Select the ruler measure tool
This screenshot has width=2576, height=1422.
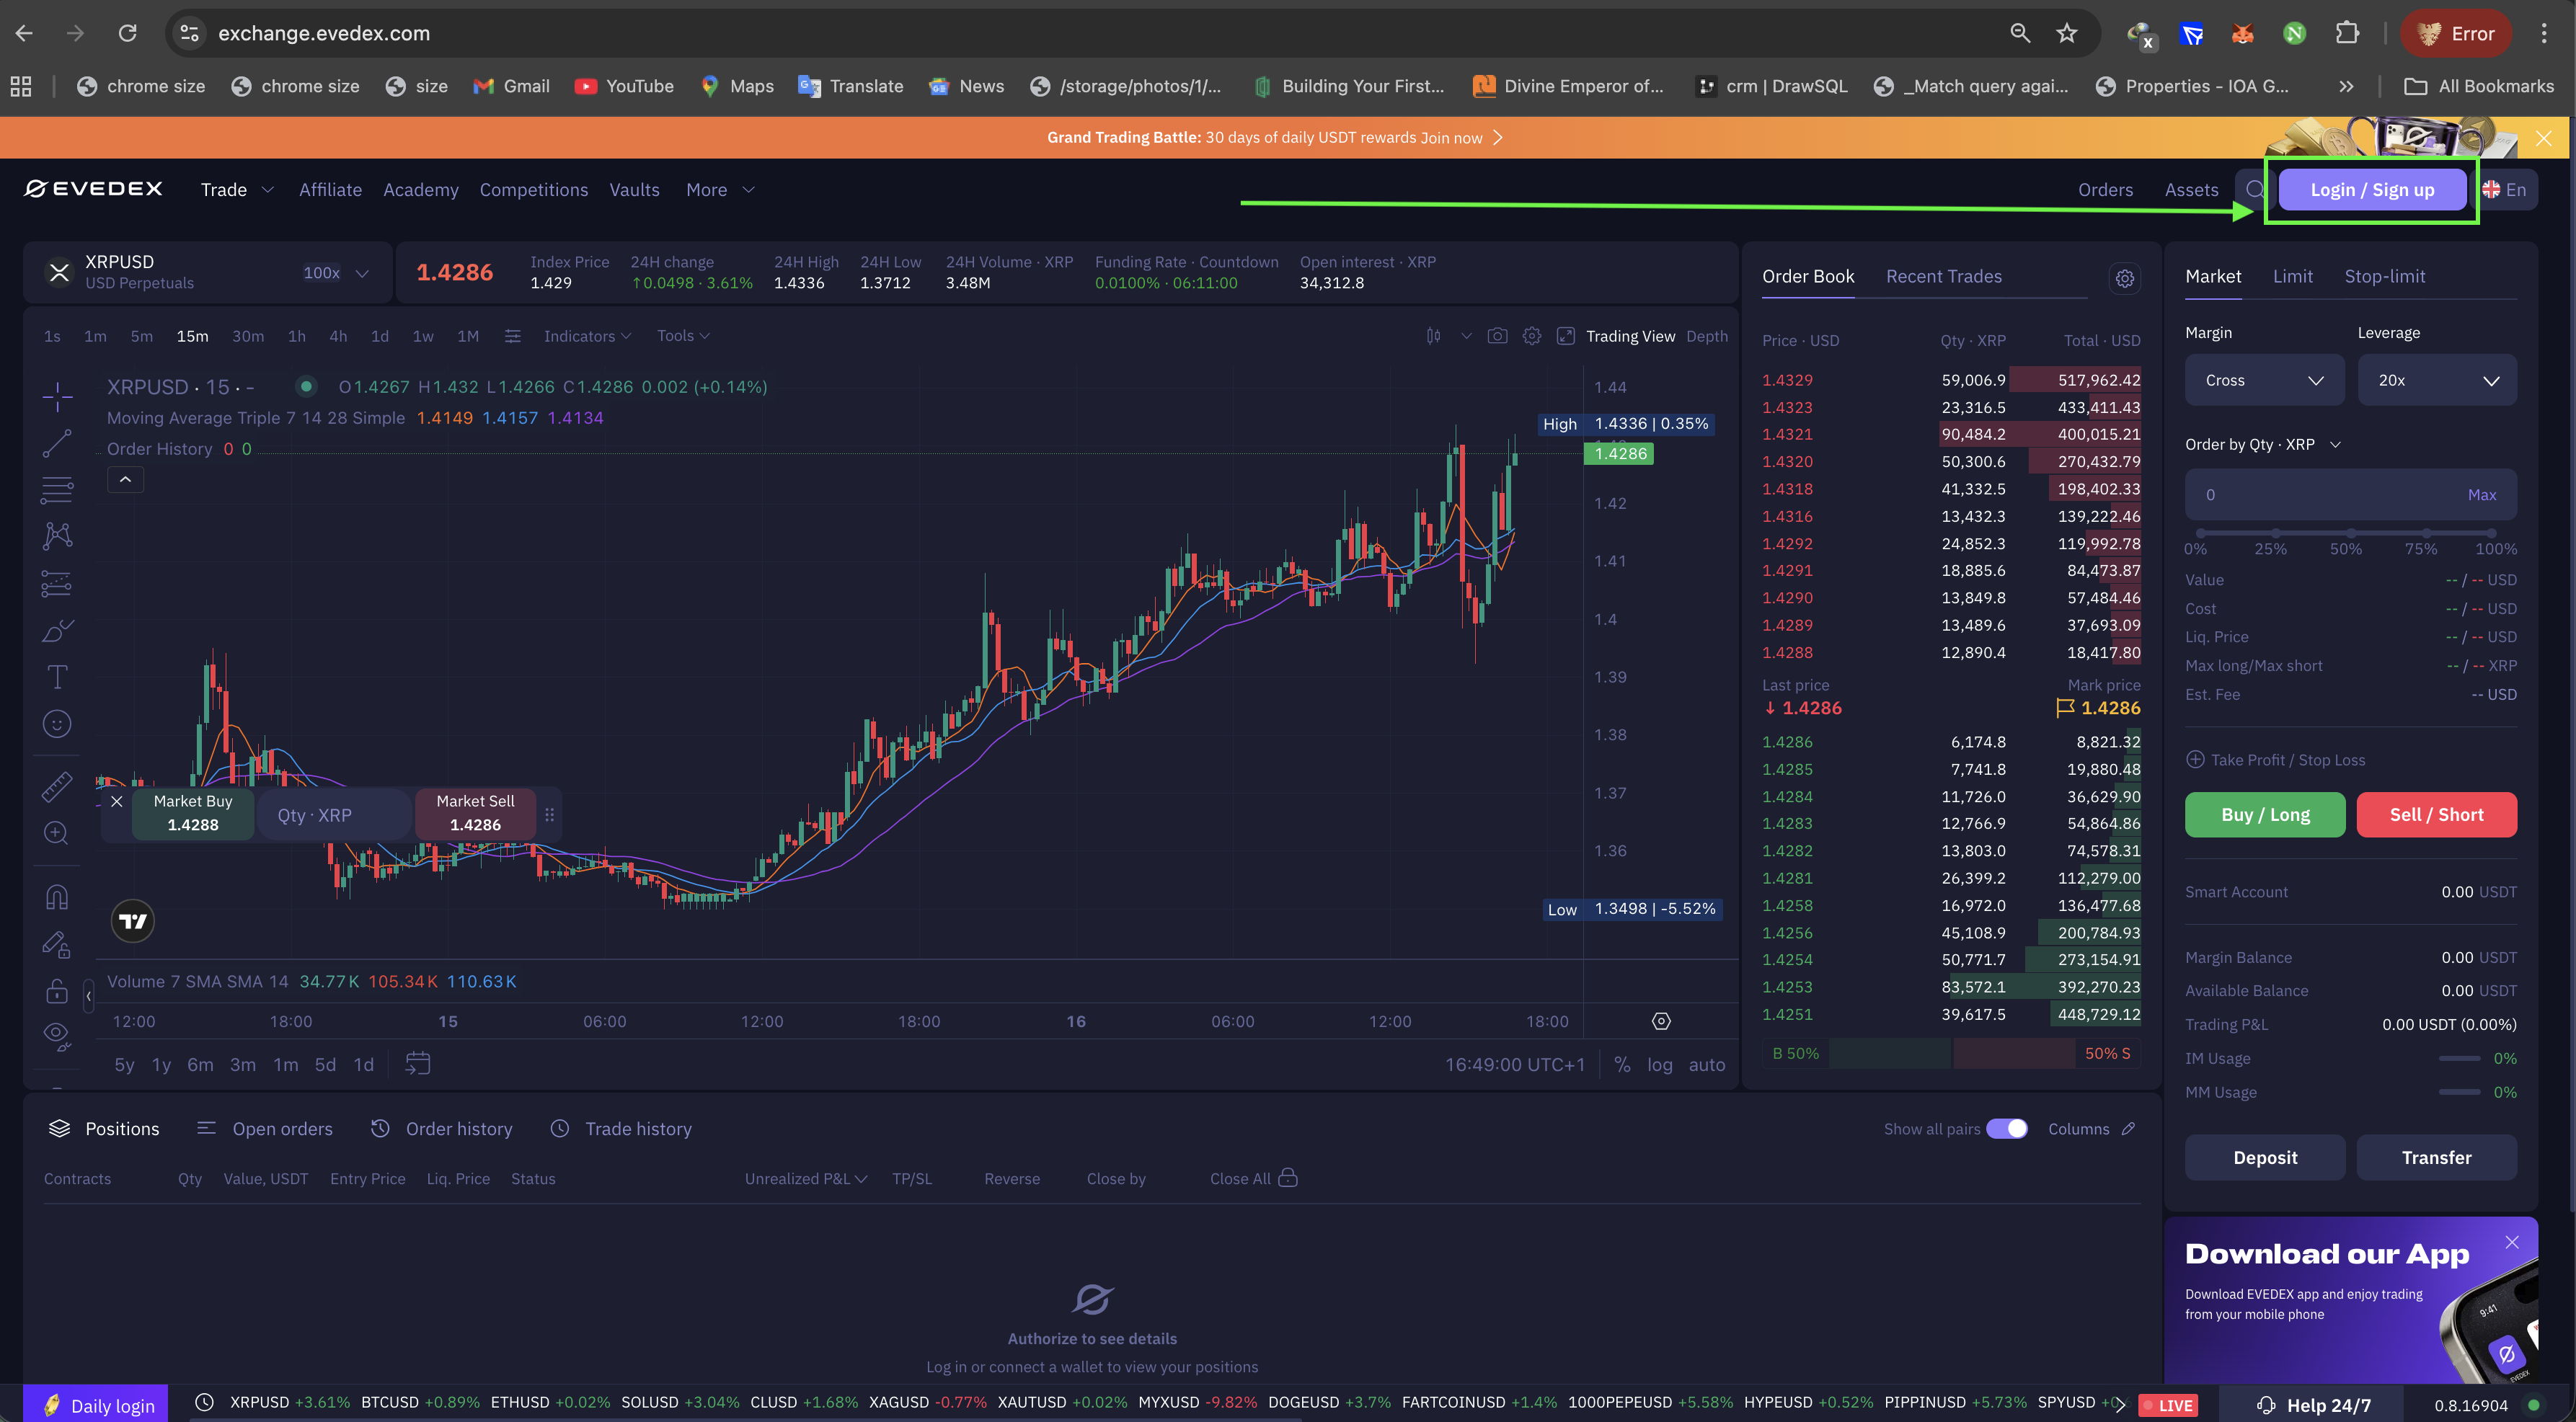pyautogui.click(x=57, y=786)
